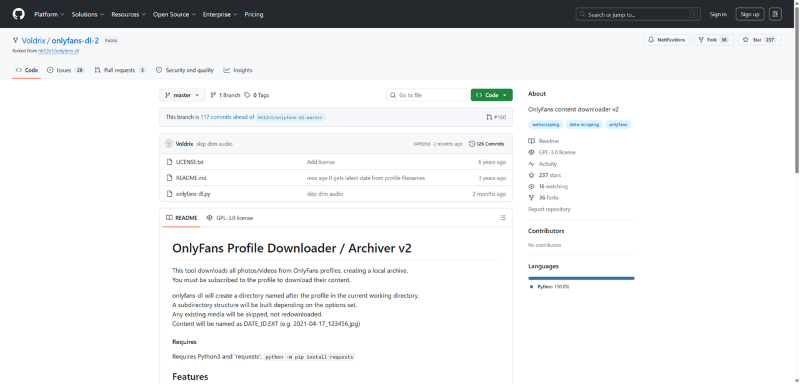Screen dimensions: 800x384
Task: Open the latest commit 'skip drm audio'
Action: pyautogui.click(x=214, y=144)
